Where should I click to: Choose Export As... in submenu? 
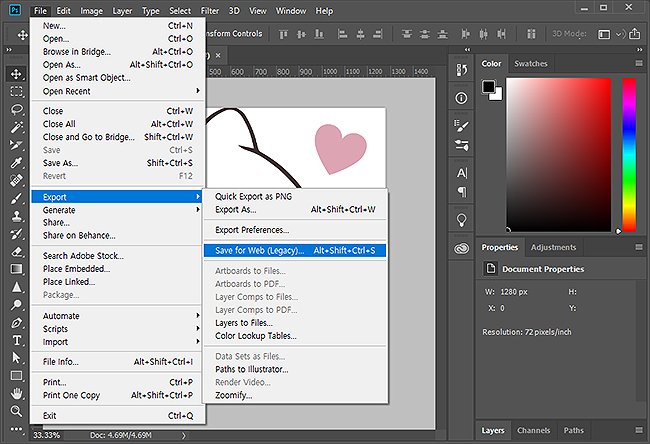click(295, 210)
